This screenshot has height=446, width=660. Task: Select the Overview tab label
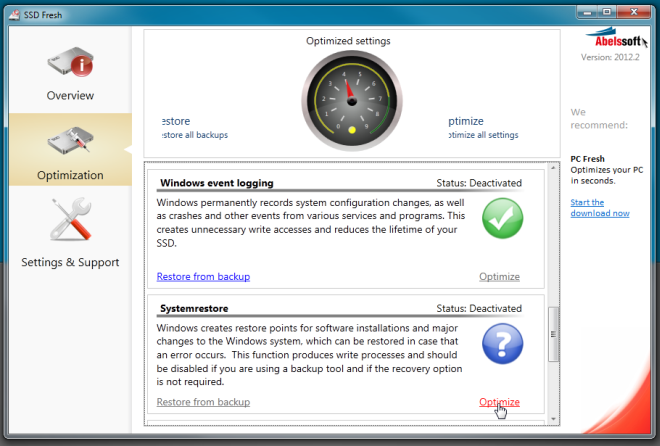pyautogui.click(x=70, y=96)
